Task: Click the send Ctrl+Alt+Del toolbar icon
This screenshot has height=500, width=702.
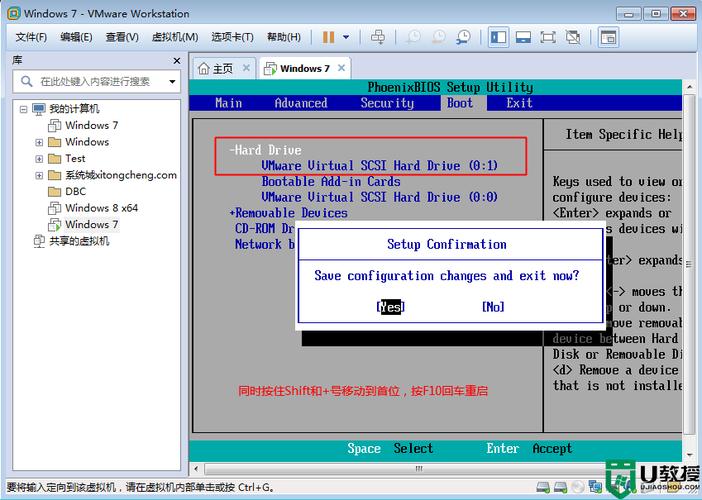Action: pyautogui.click(x=378, y=37)
